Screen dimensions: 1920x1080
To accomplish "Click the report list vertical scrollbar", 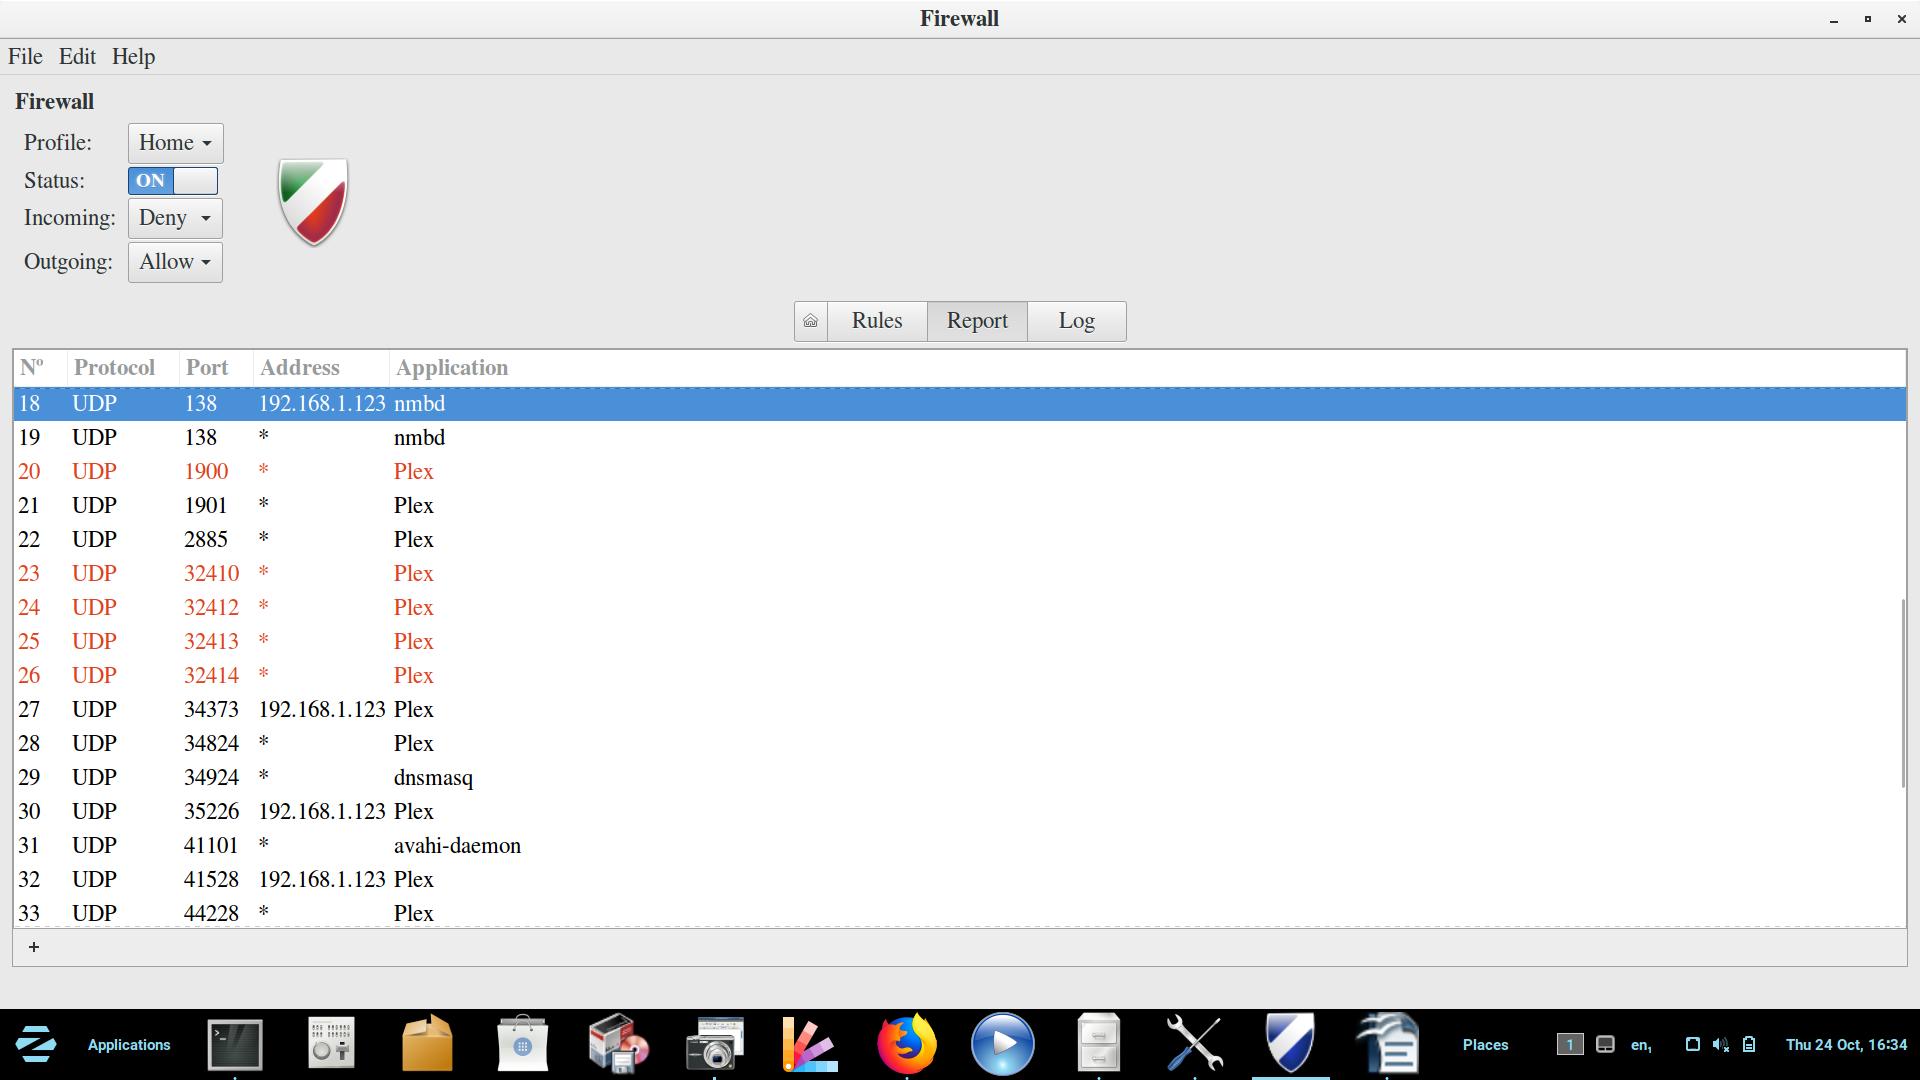I will coord(1902,692).
